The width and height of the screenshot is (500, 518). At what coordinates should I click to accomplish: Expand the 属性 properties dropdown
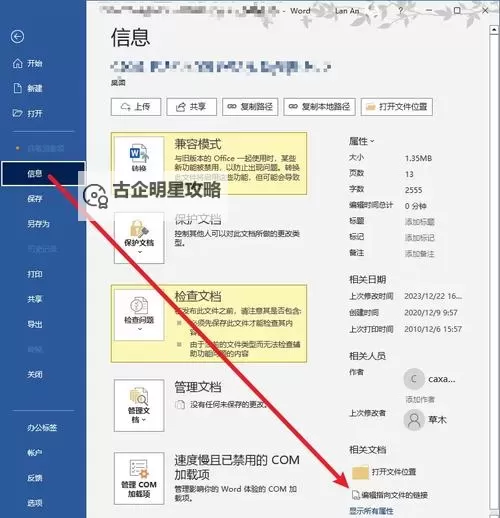[361, 141]
